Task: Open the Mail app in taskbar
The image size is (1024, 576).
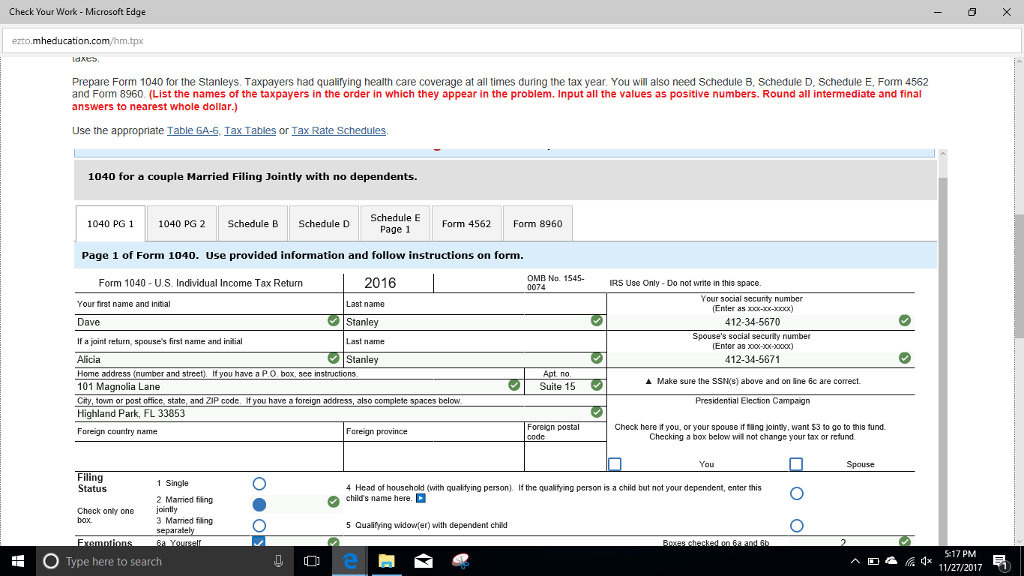Action: [423, 561]
